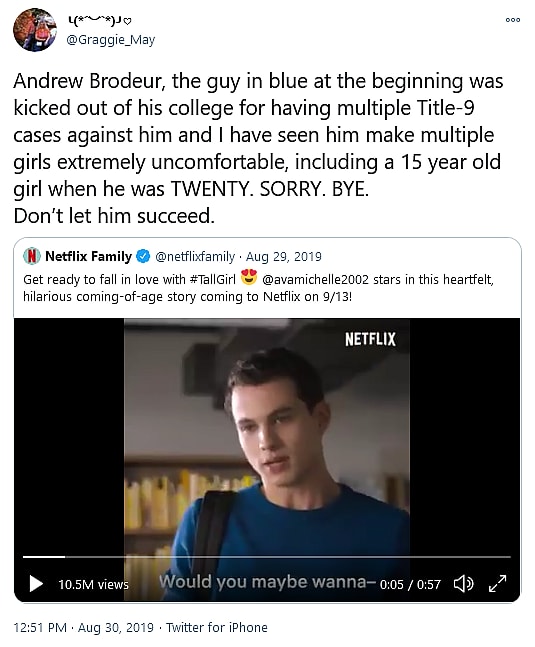Expand the video to fullscreen
The width and height of the screenshot is (535, 647).
point(497,583)
